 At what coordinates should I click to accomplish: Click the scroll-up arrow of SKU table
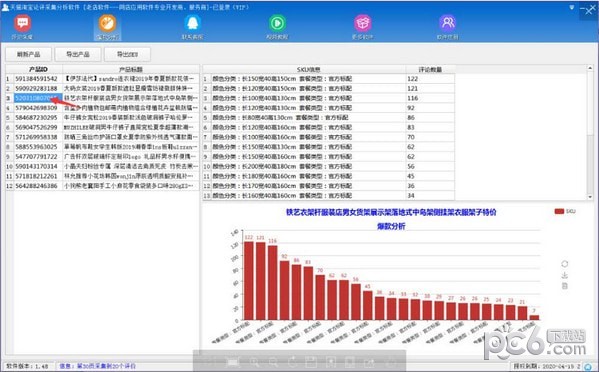590,68
